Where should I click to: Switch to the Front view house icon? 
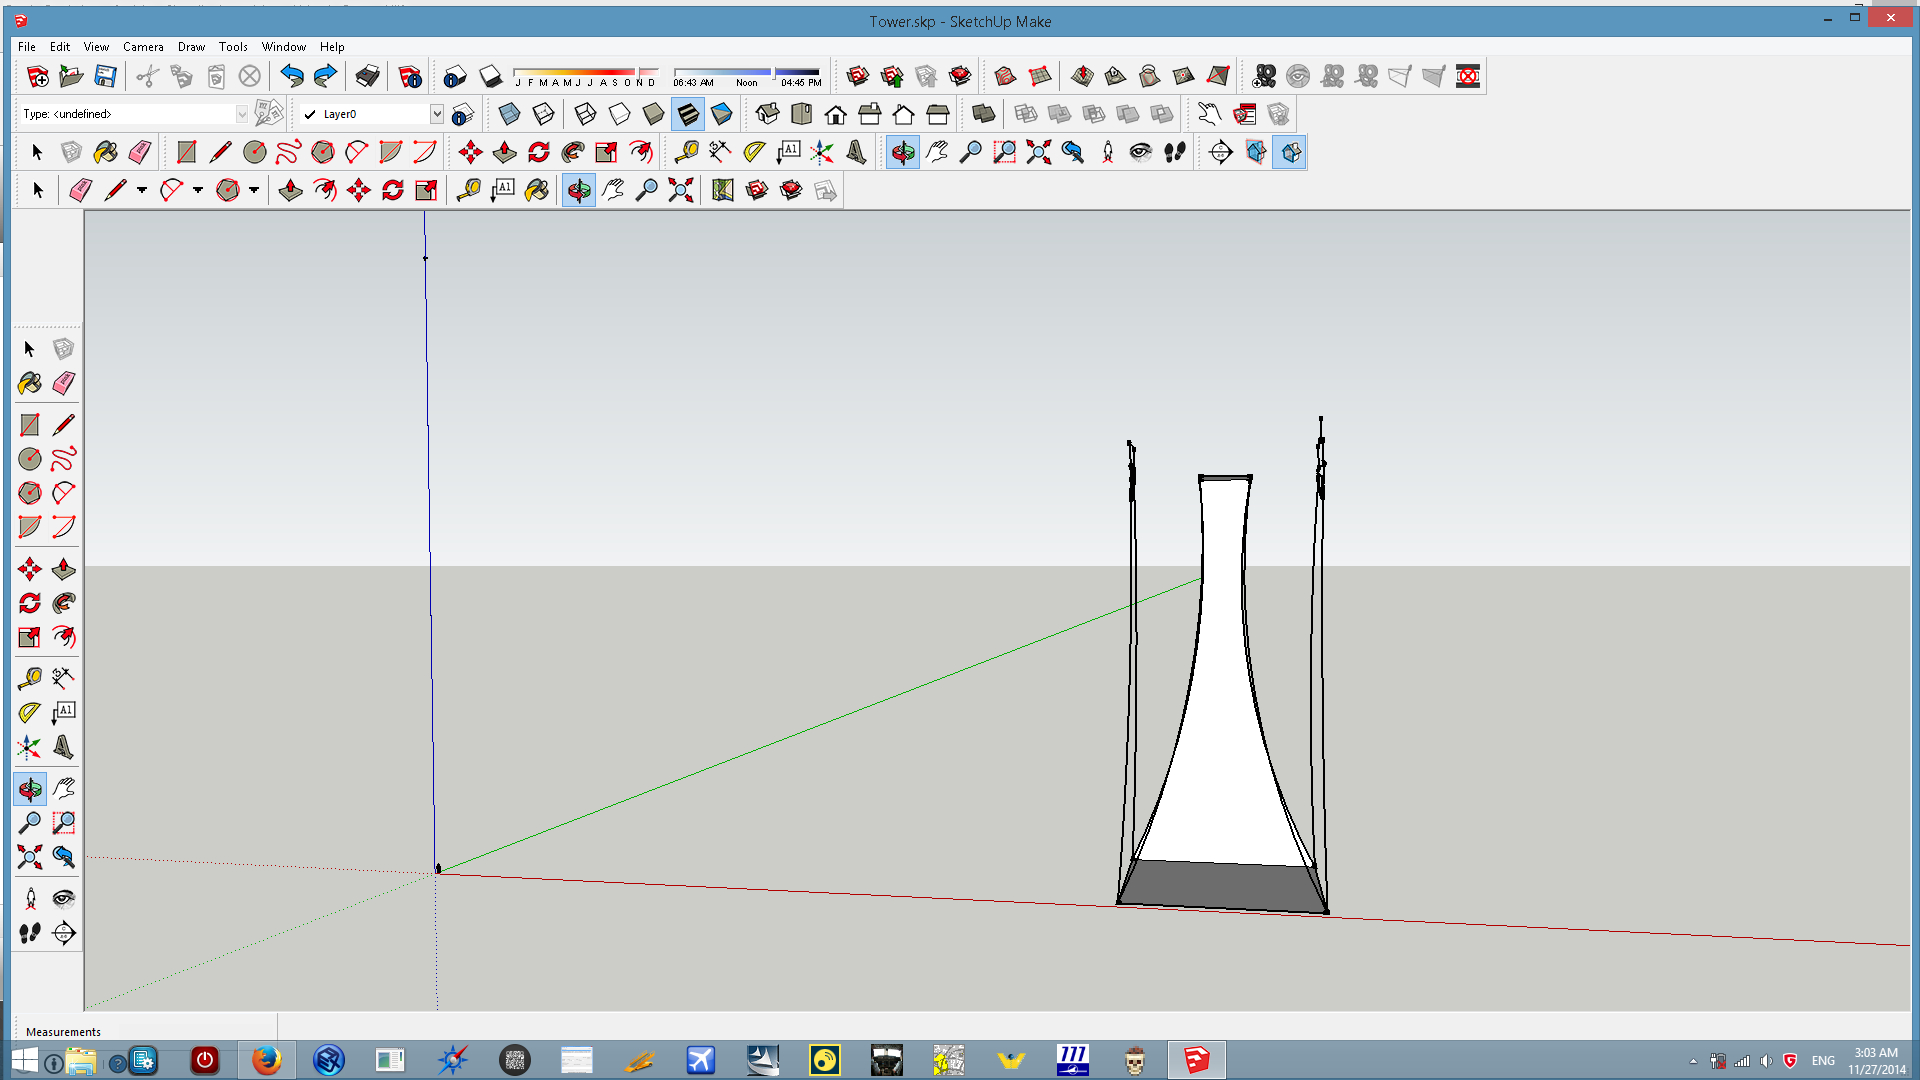[x=835, y=114]
